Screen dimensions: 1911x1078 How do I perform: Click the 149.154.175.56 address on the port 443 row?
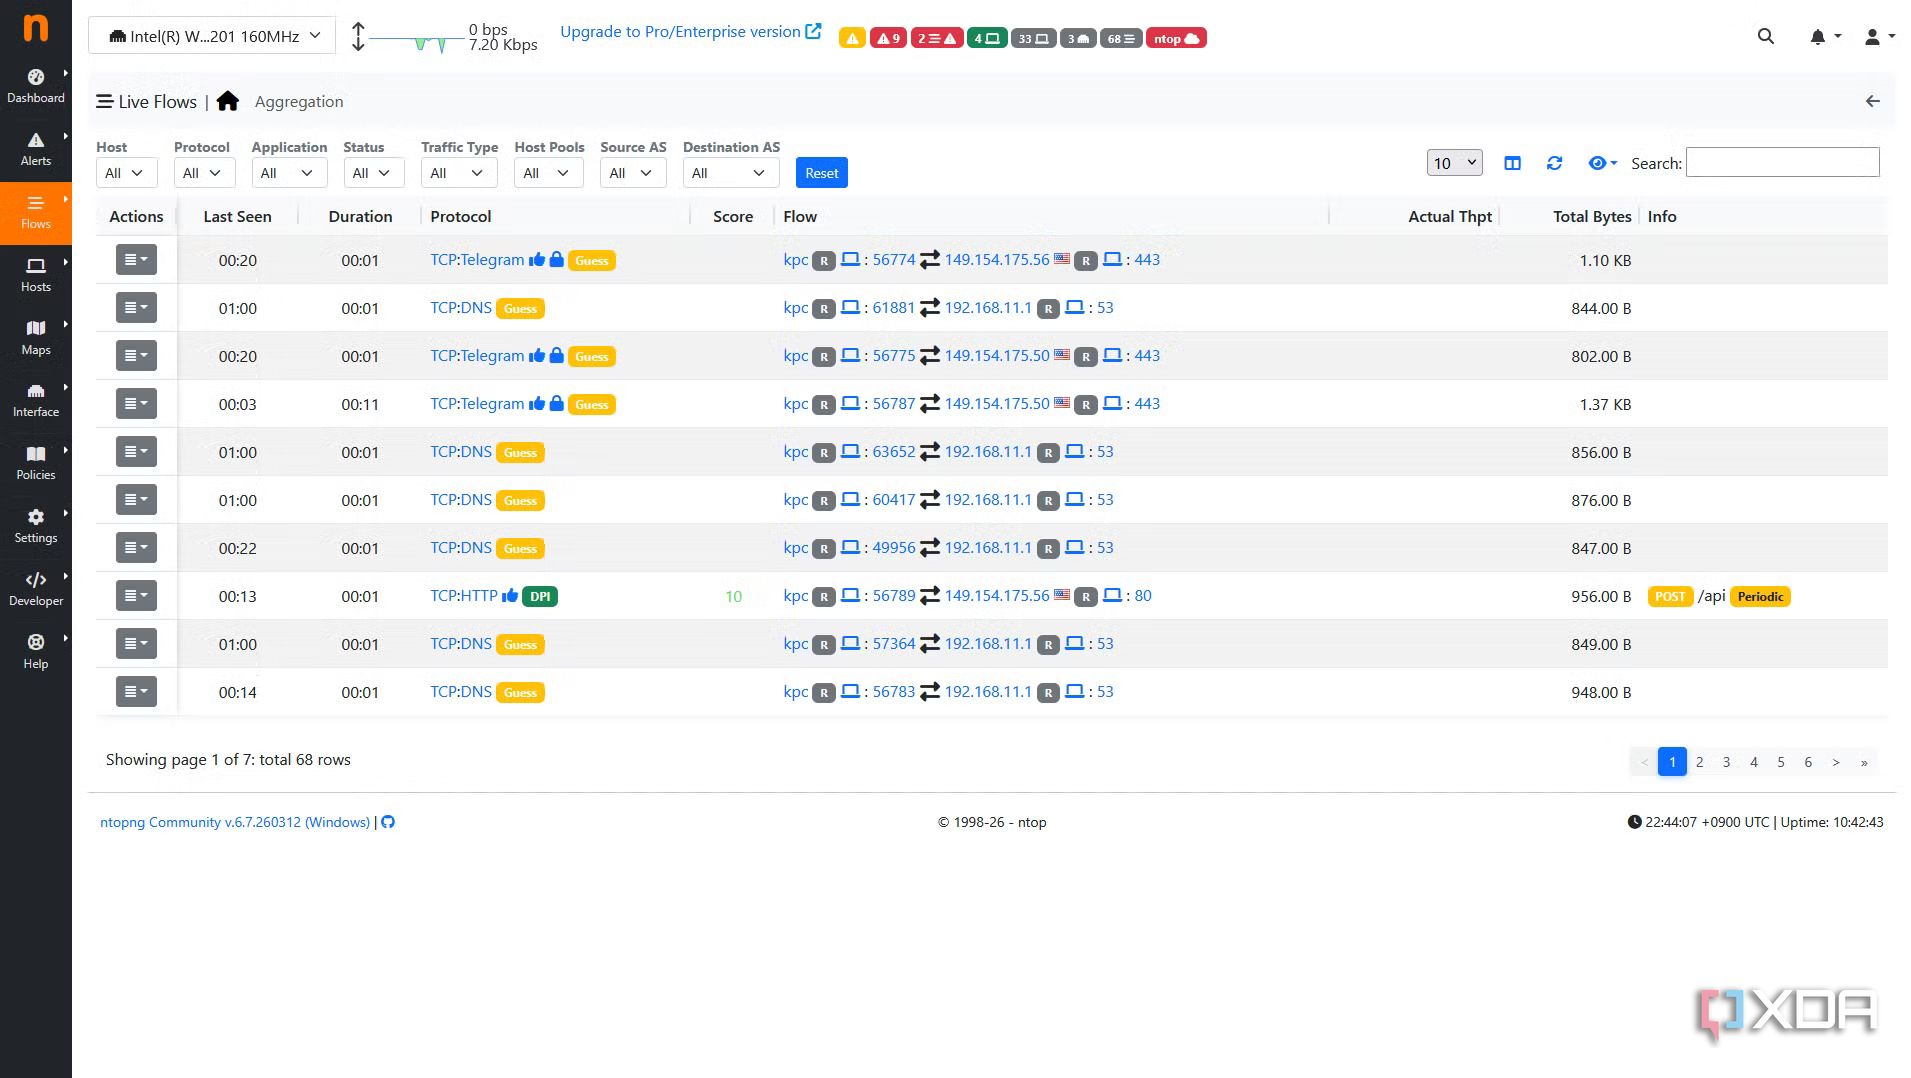click(997, 260)
